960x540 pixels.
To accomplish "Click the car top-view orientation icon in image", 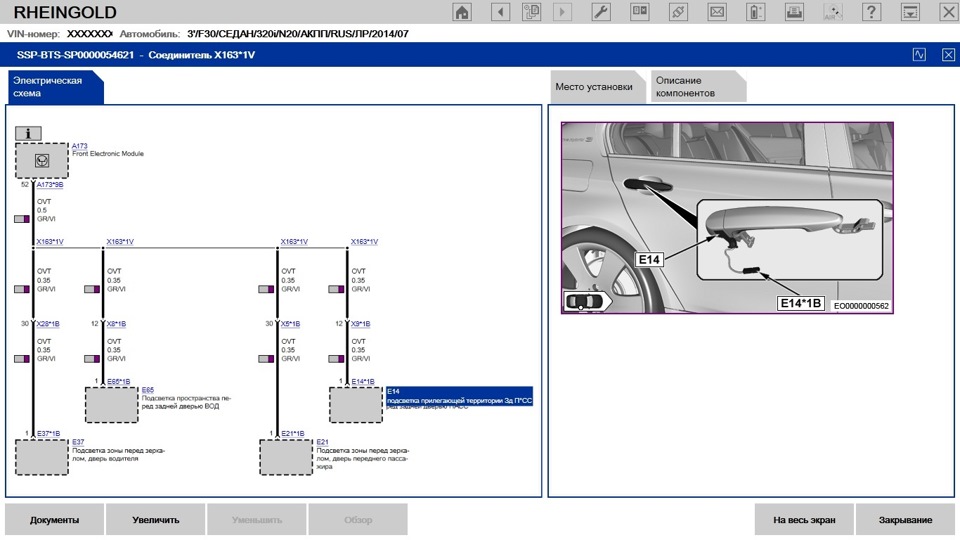I will tap(586, 301).
